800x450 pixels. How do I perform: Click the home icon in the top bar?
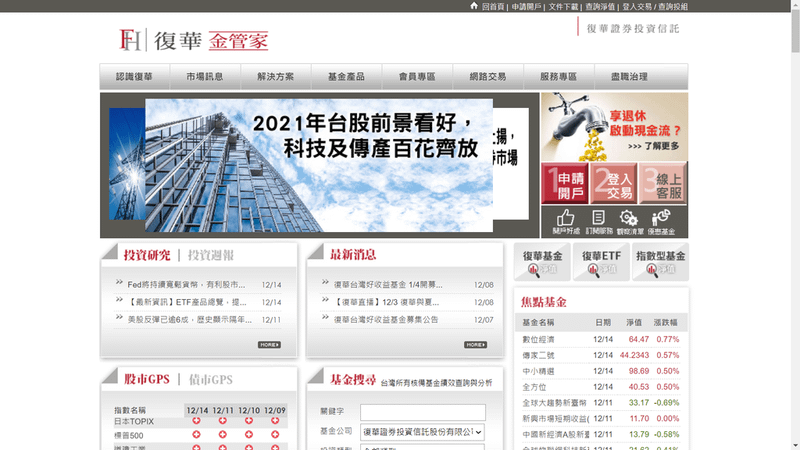(474, 6)
